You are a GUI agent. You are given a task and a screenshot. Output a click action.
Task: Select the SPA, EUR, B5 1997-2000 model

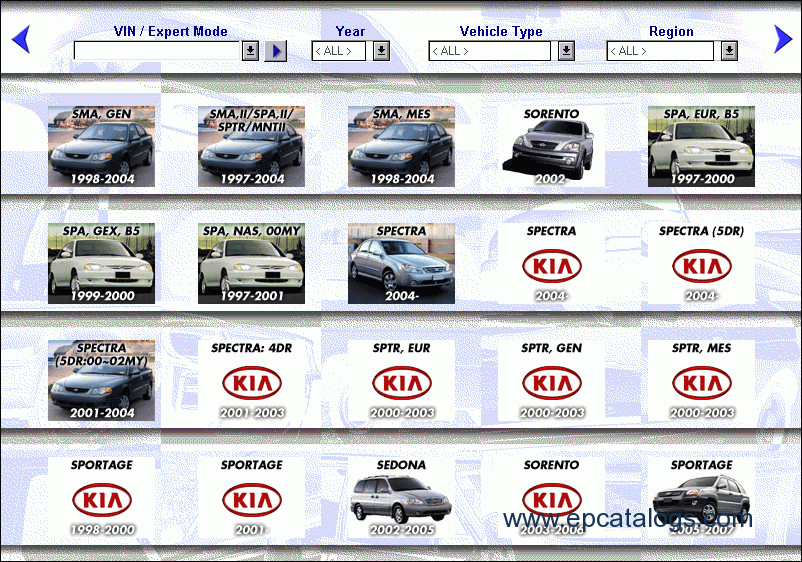(701, 146)
